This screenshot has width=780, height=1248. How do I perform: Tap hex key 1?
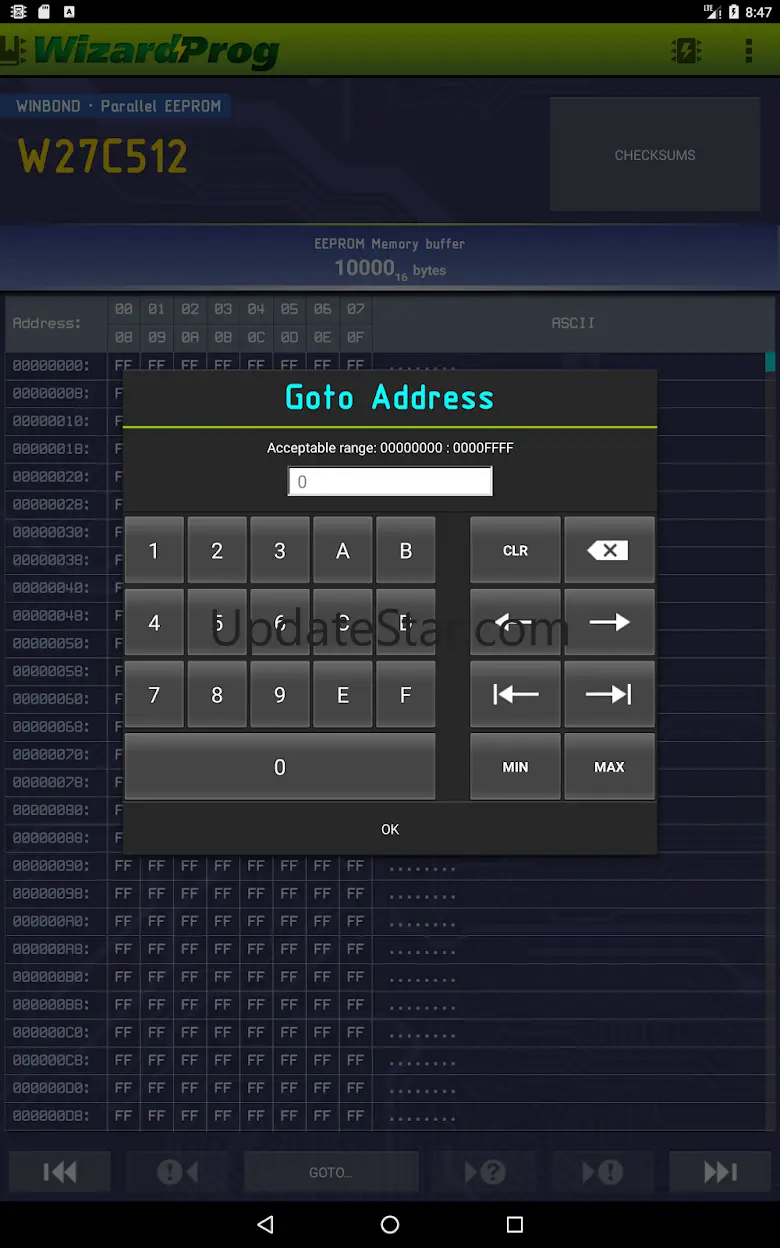(154, 550)
